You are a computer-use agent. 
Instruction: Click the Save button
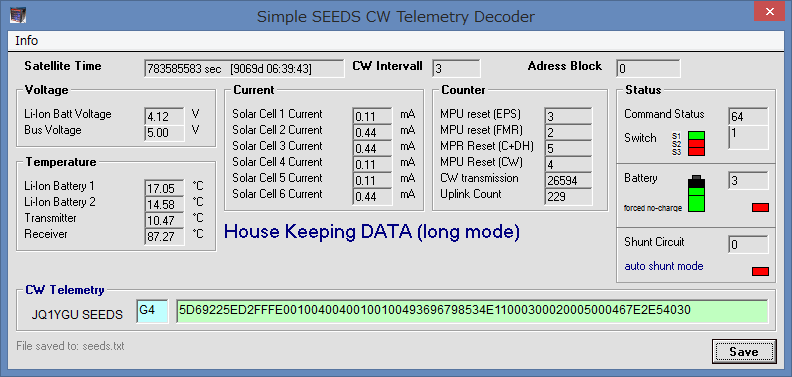coord(744,351)
